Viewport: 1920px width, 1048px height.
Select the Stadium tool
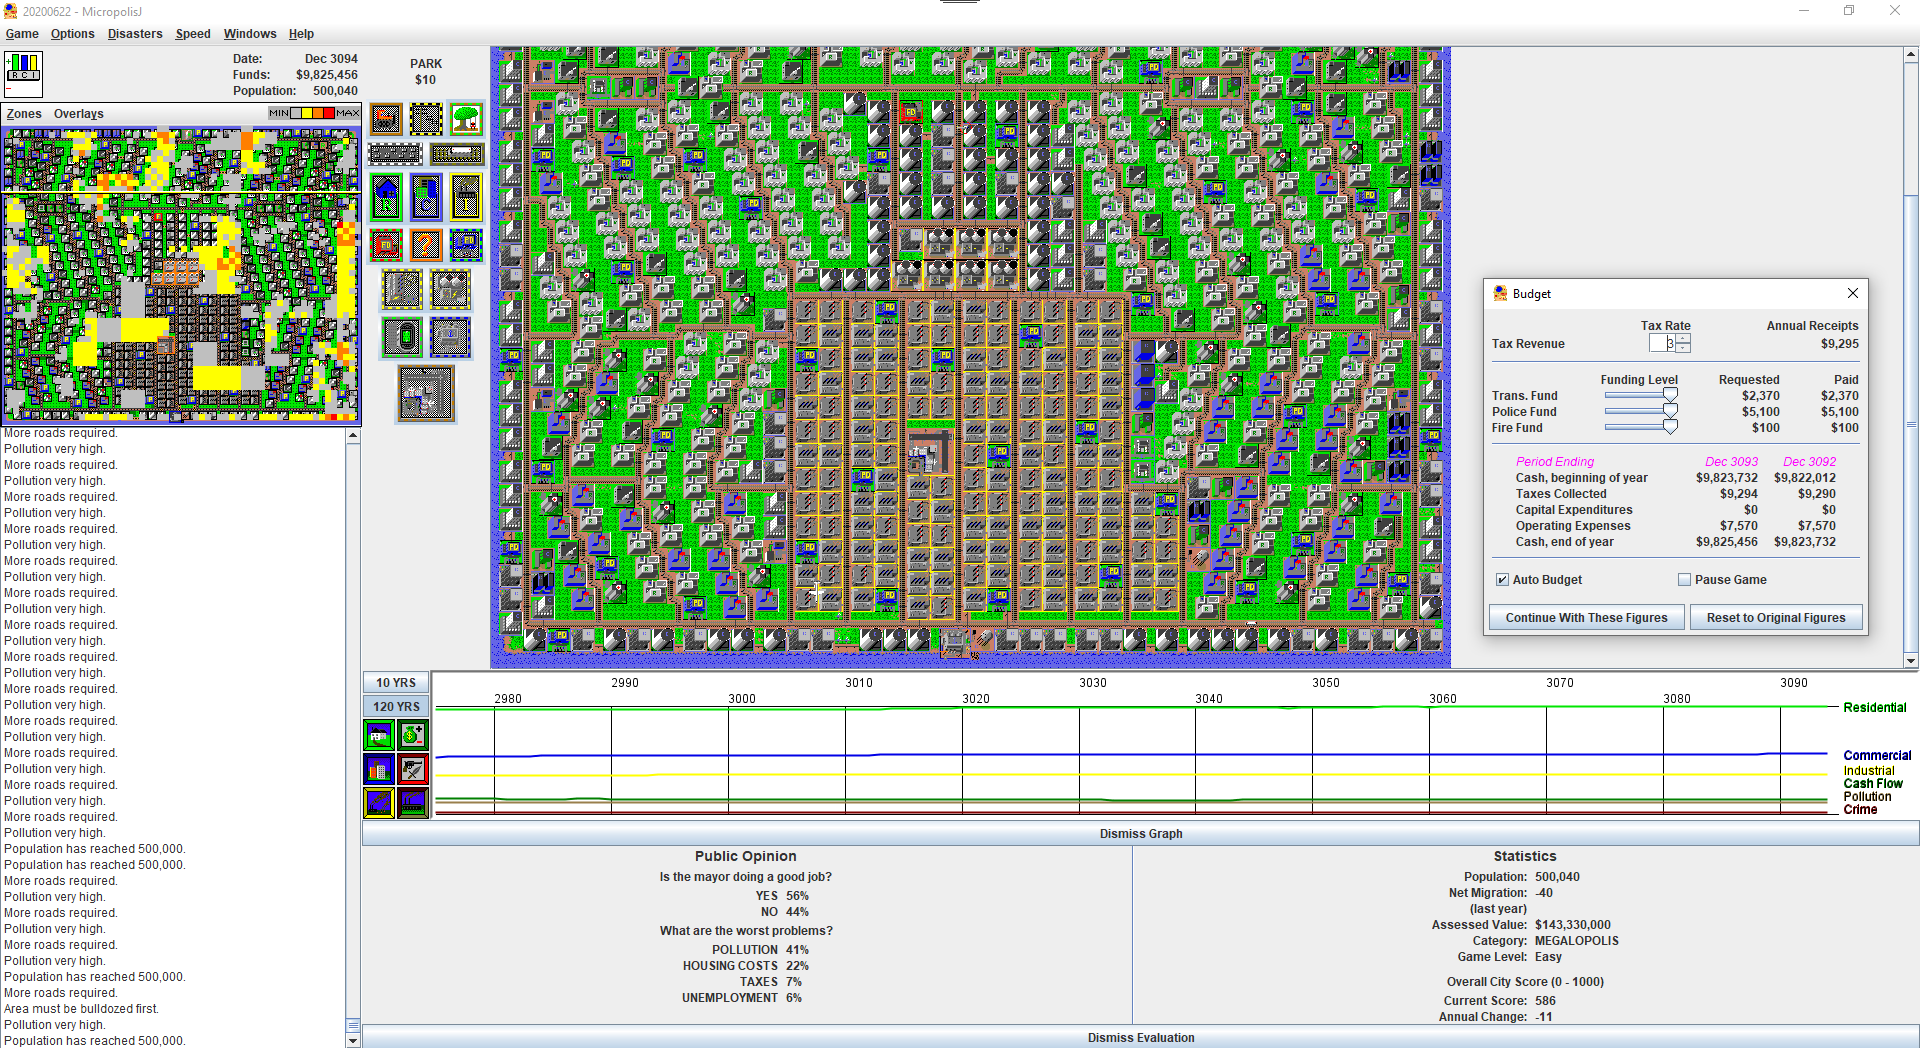402,337
